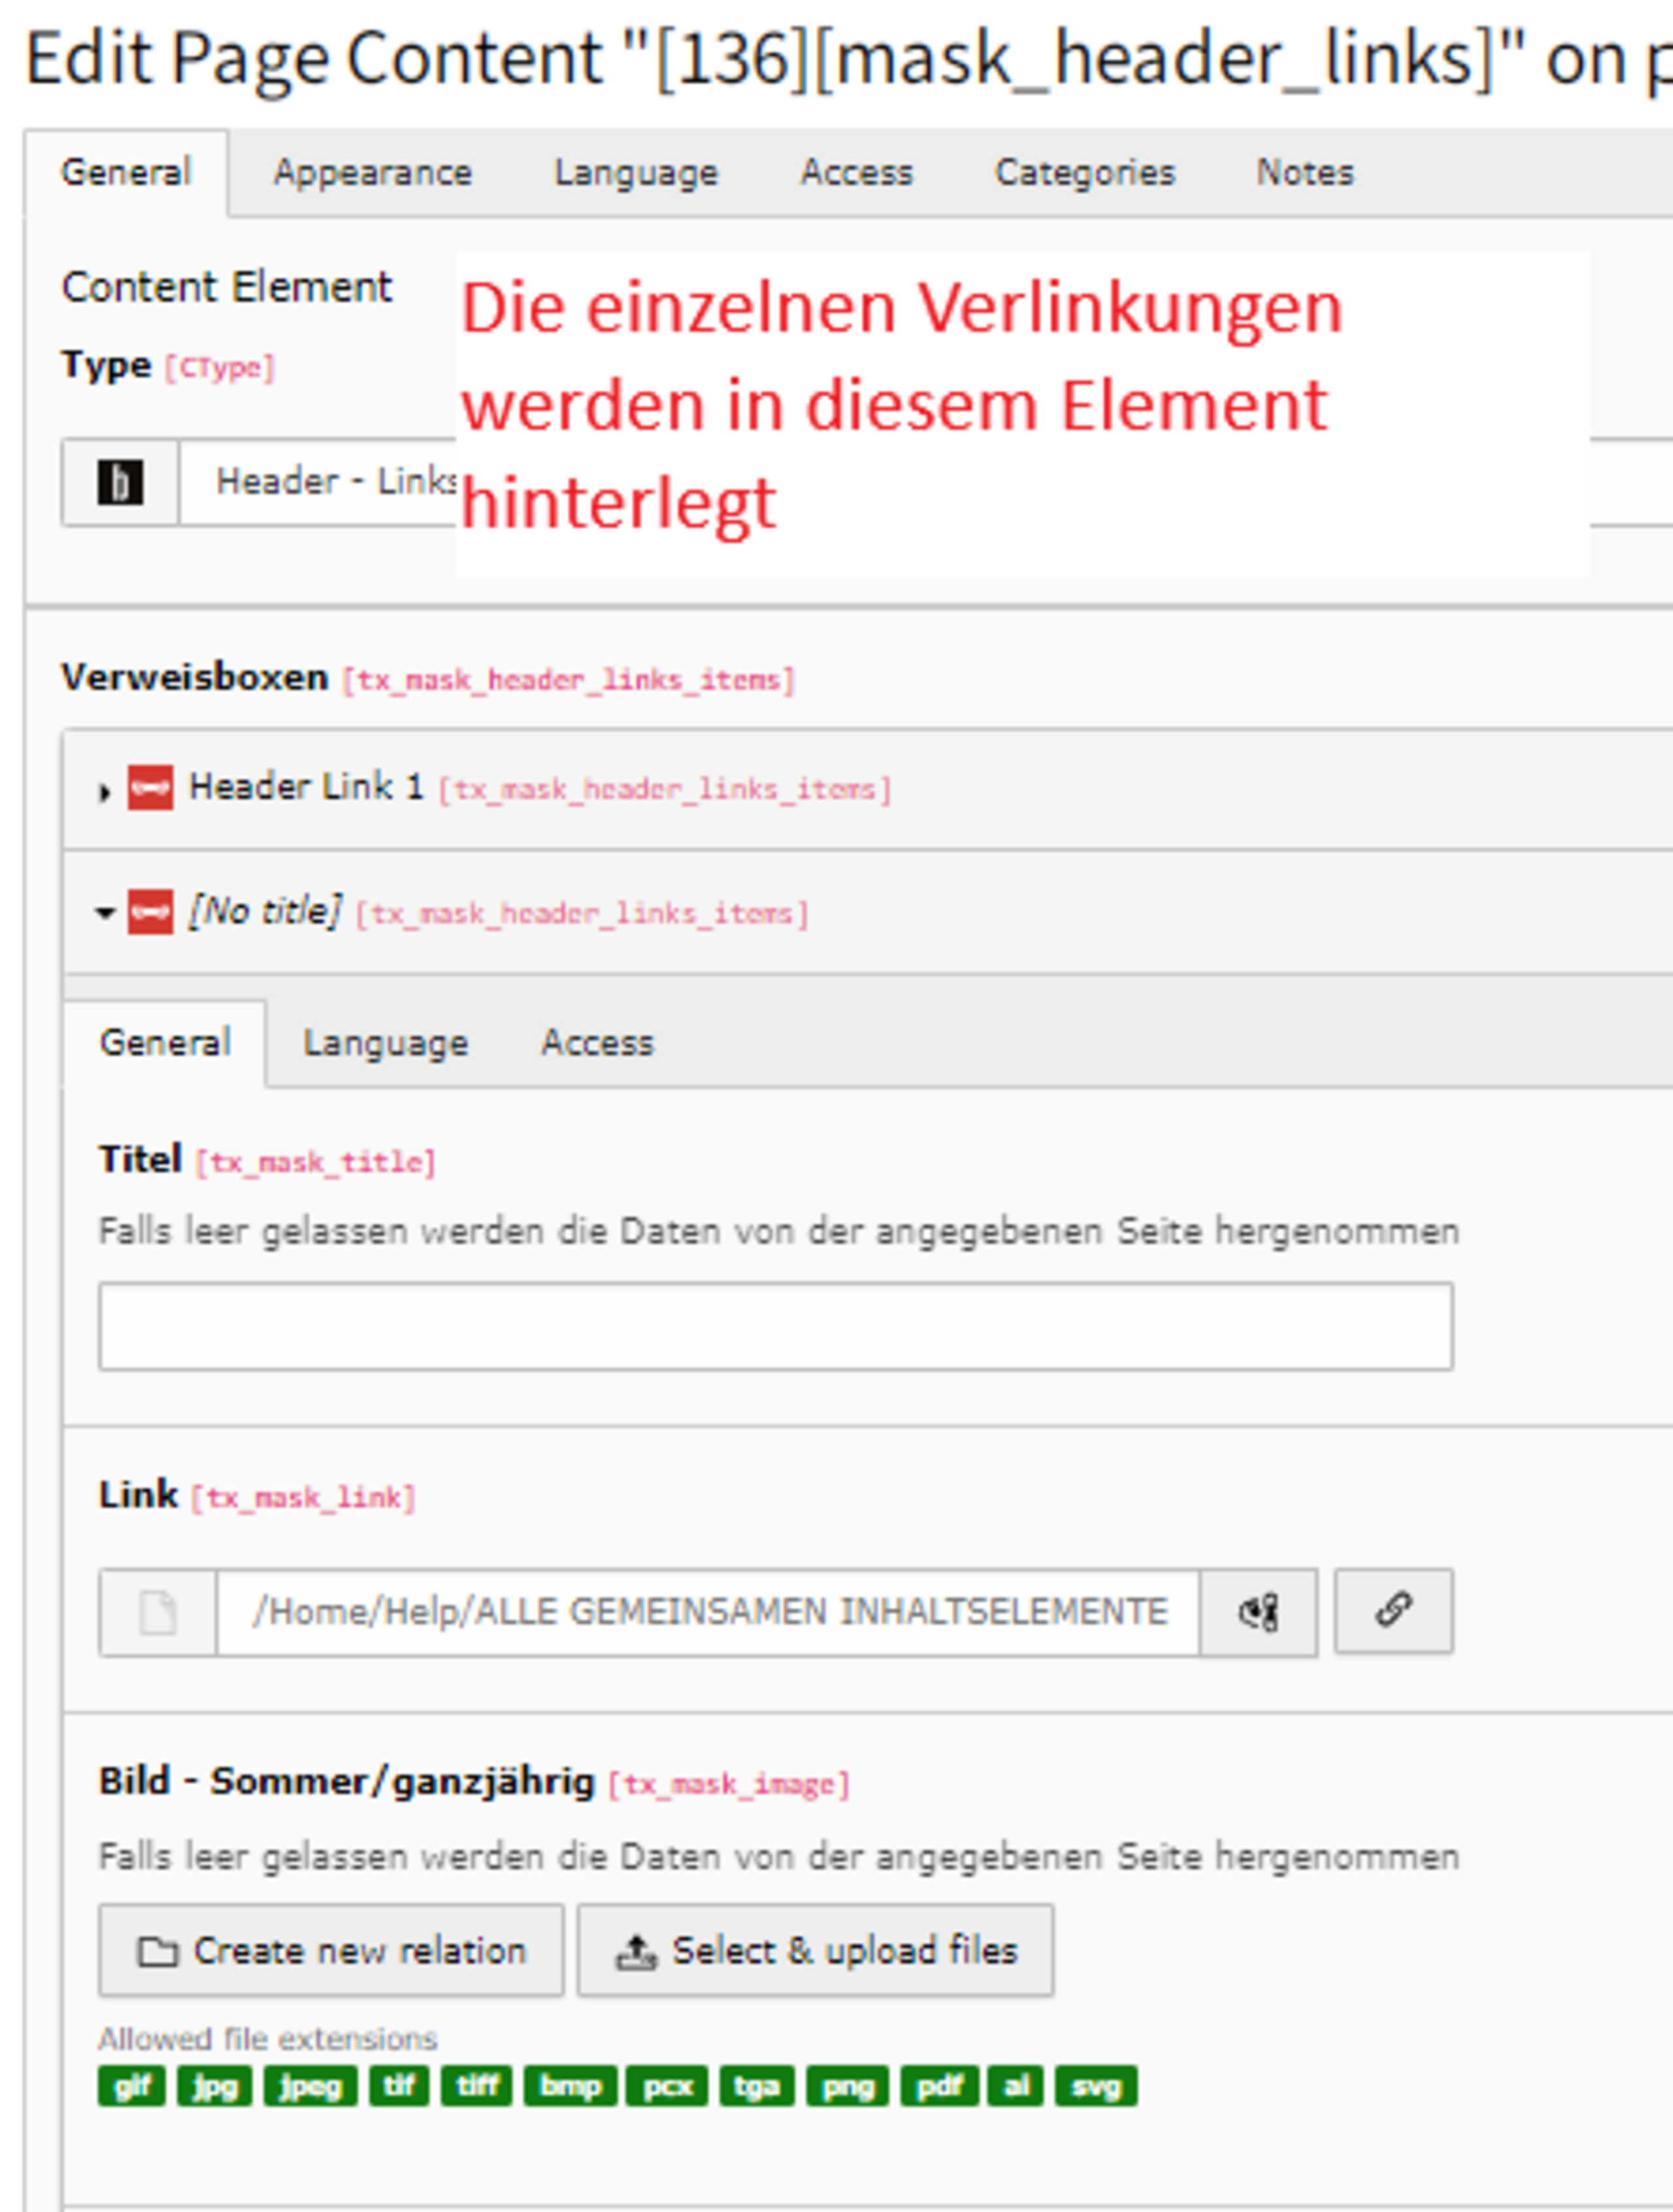Open the inner Language tab of item
This screenshot has width=1673, height=2212.
(x=385, y=1043)
